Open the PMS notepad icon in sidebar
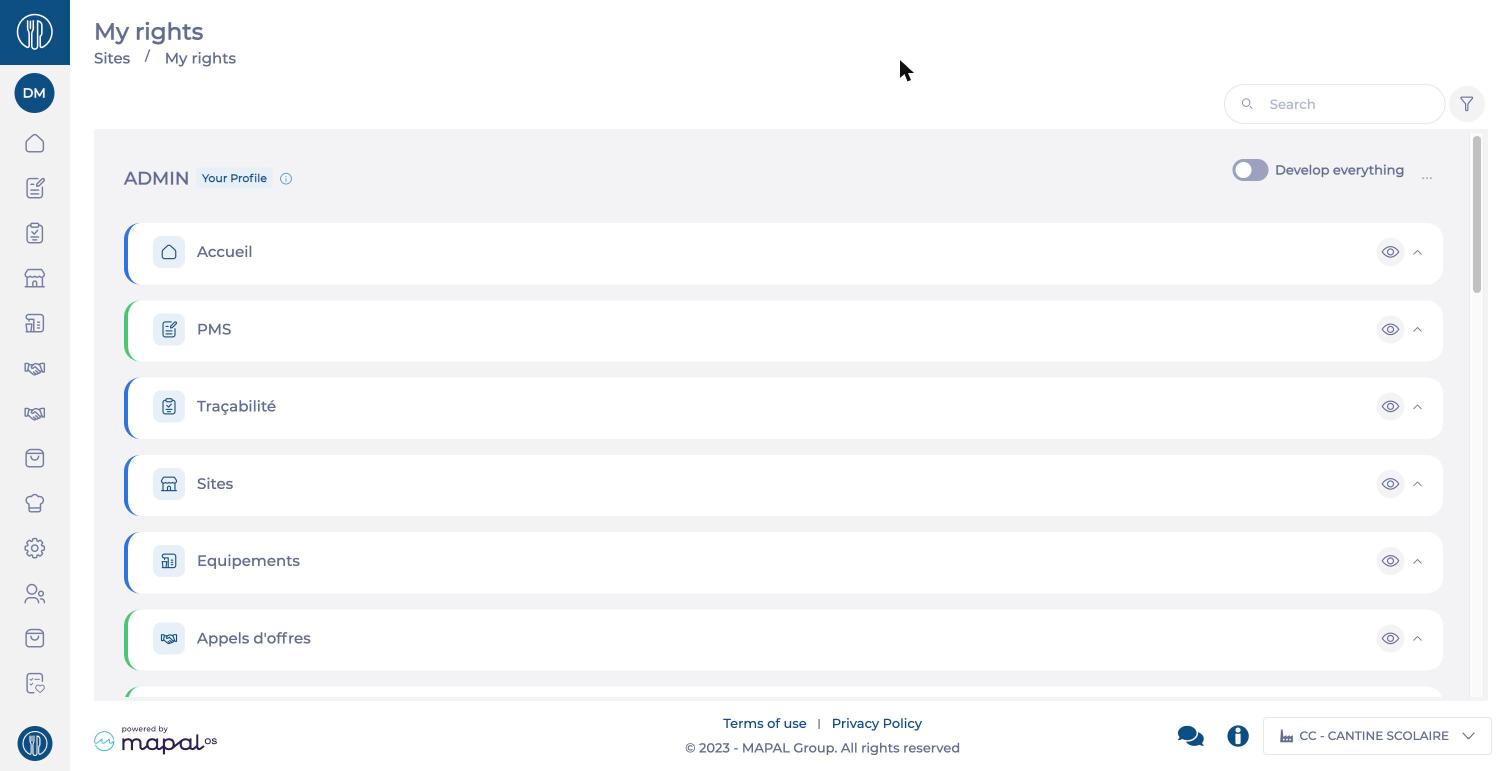 [x=34, y=188]
